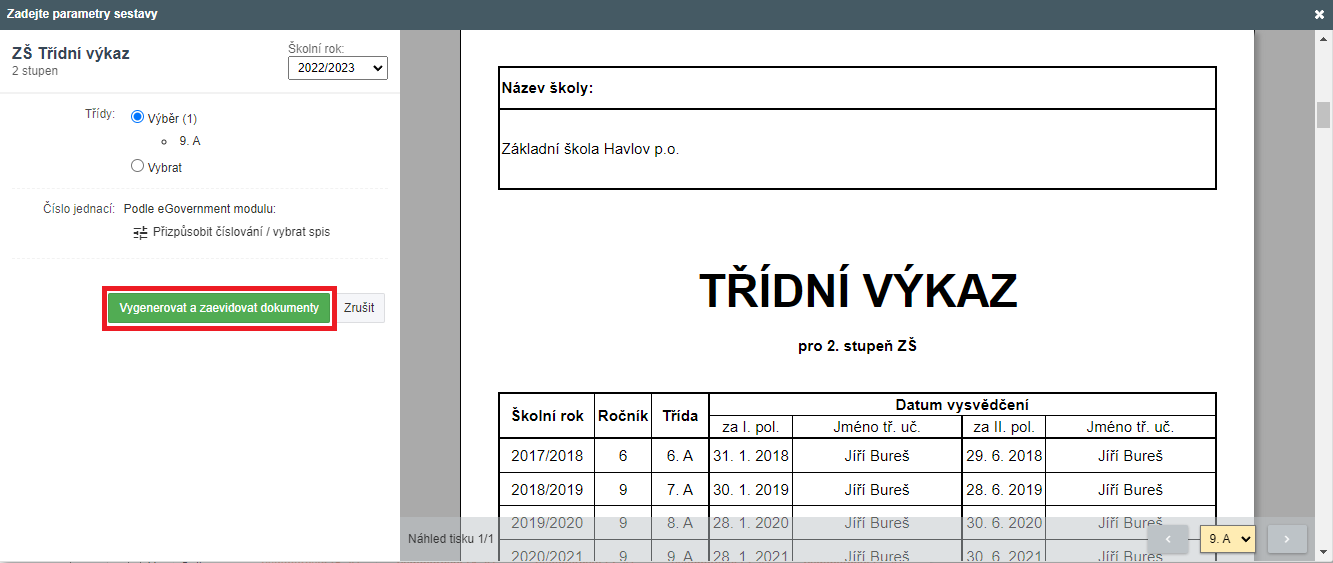Image resolution: width=1333 pixels, height=563 pixels.
Task: Click the 2017/2018 school year table cell
Action: coord(547,456)
